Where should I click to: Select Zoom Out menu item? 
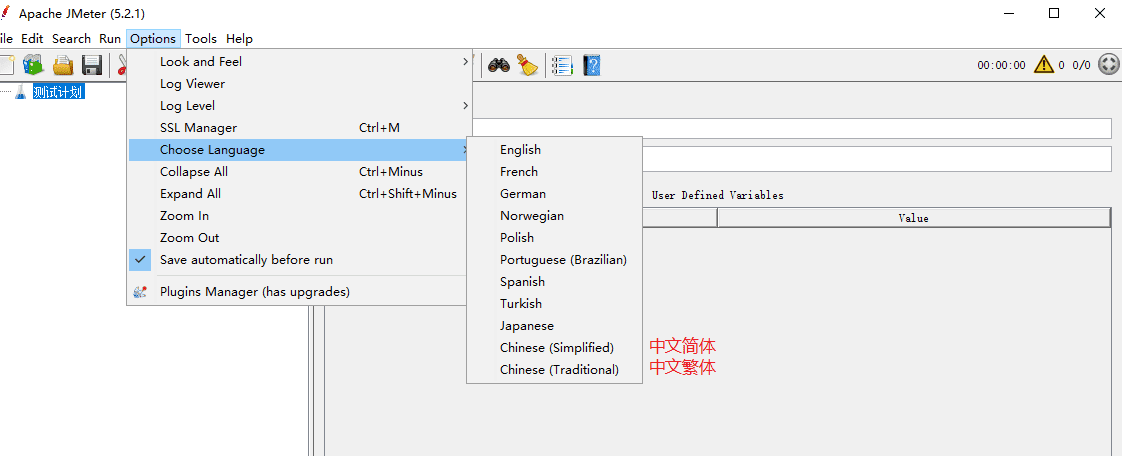[x=299, y=238]
